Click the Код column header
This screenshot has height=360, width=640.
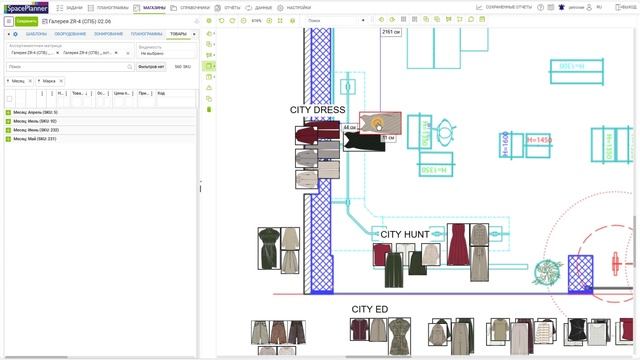[x=161, y=93]
